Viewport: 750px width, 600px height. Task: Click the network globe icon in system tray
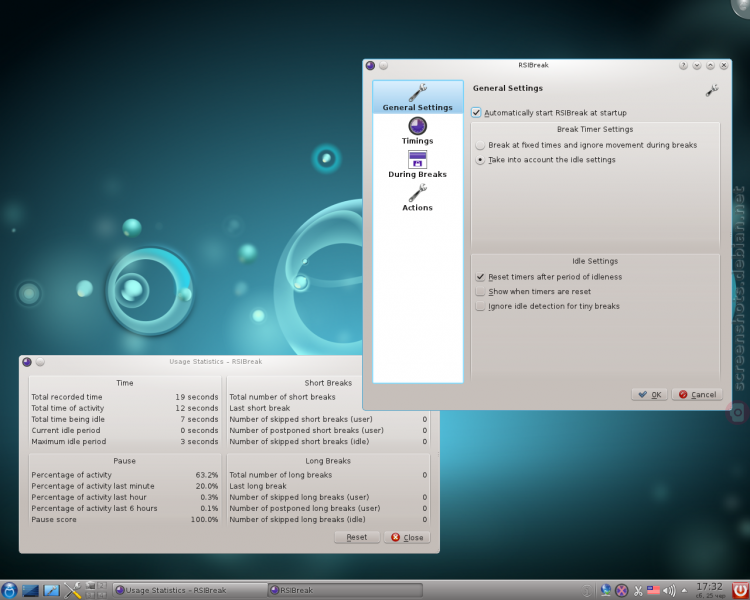[606, 590]
